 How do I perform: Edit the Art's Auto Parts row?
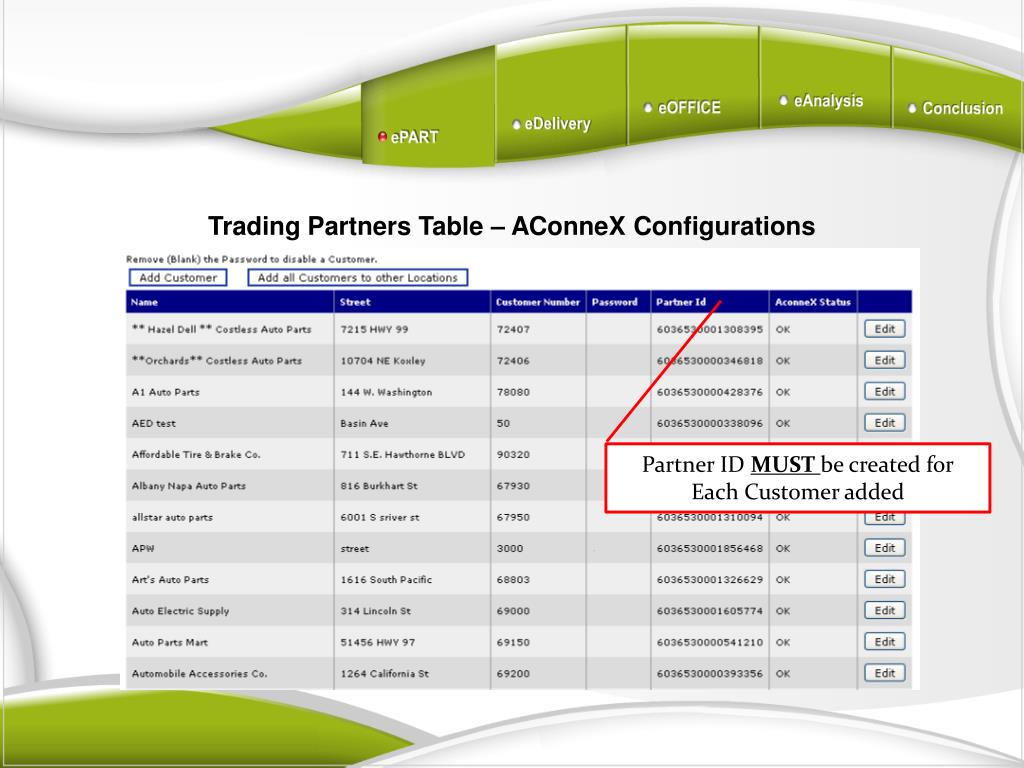(x=884, y=579)
